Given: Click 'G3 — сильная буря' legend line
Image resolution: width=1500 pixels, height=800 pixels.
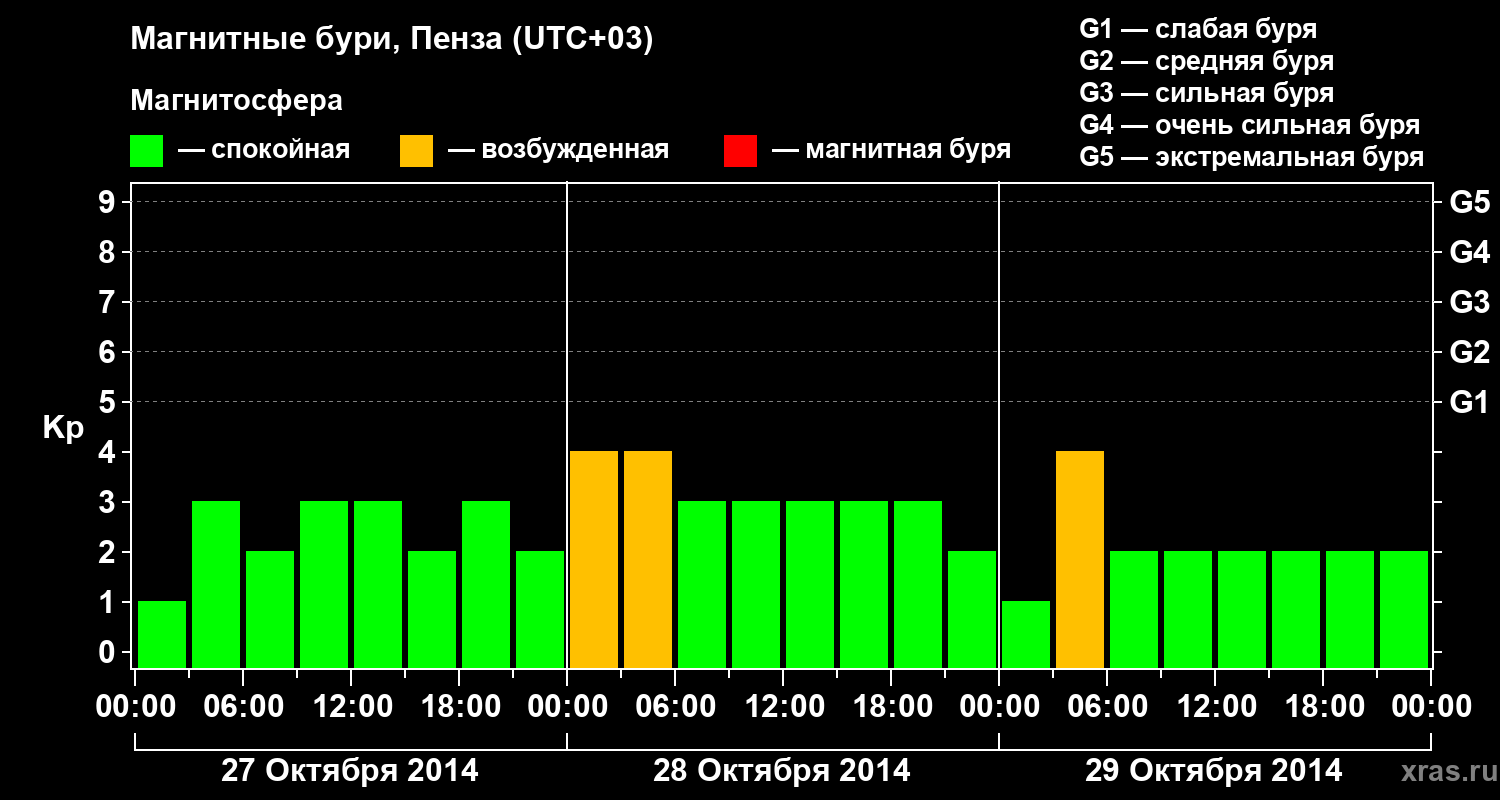Looking at the screenshot, I should point(1206,93).
